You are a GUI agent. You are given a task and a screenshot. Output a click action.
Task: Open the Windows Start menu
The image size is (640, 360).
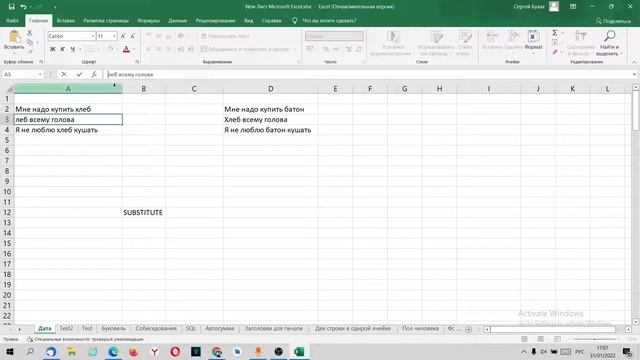[9, 351]
